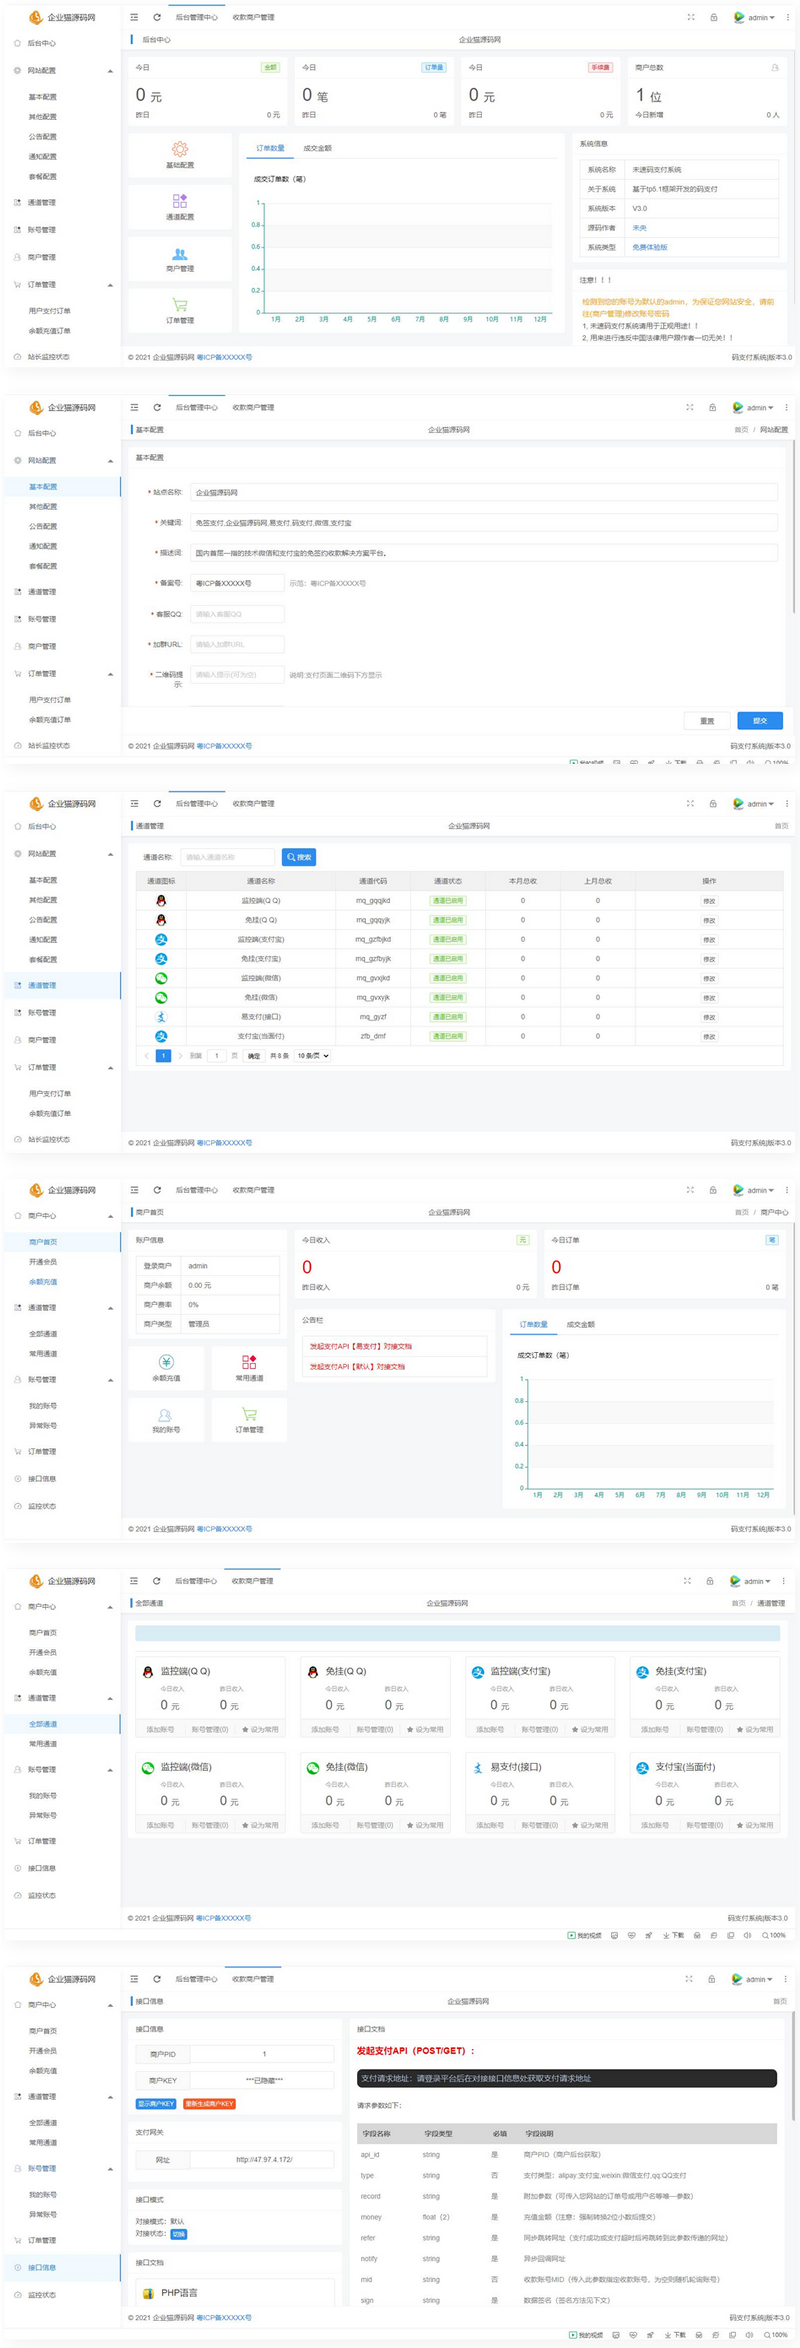Click the 常用通道 icon in merchant home
The height and width of the screenshot is (2348, 800).
tap(249, 1362)
